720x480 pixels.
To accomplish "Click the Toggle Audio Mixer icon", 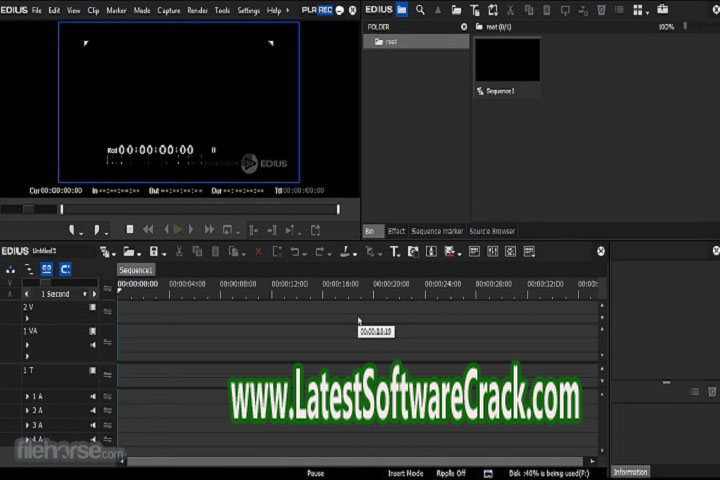I will click(492, 251).
